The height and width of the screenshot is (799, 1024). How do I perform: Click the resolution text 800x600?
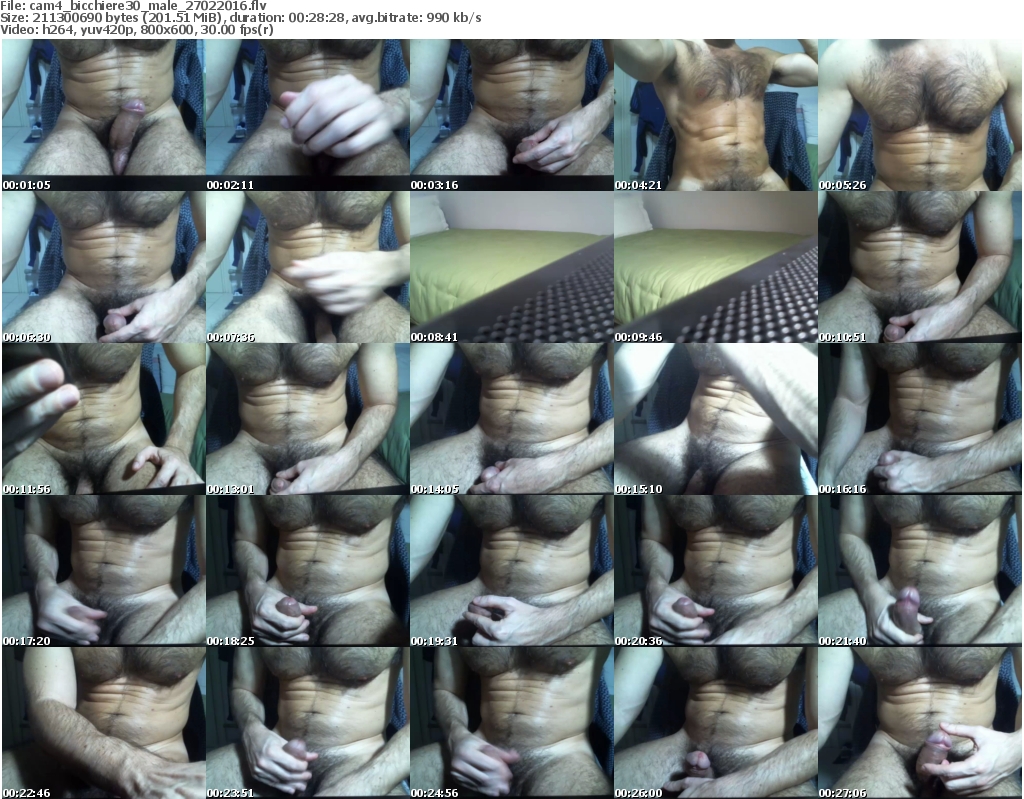pyautogui.click(x=168, y=29)
